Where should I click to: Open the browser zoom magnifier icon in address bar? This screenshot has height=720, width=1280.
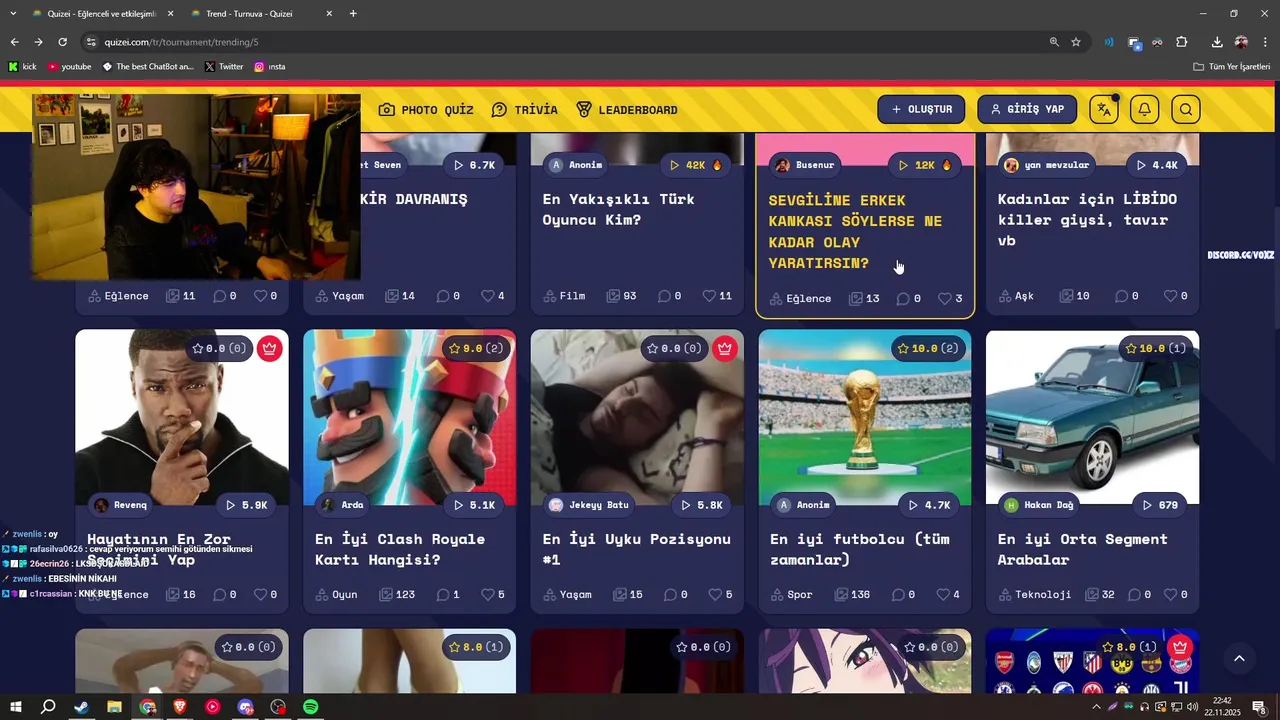(1054, 42)
